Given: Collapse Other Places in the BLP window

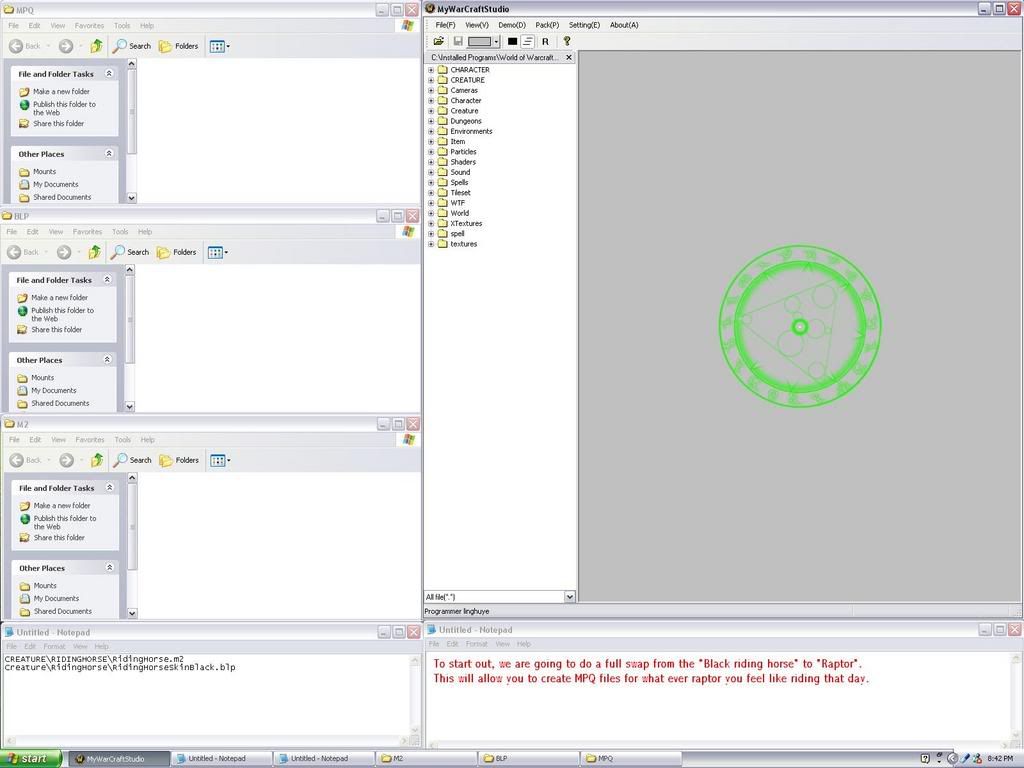Looking at the screenshot, I should click(x=107, y=360).
